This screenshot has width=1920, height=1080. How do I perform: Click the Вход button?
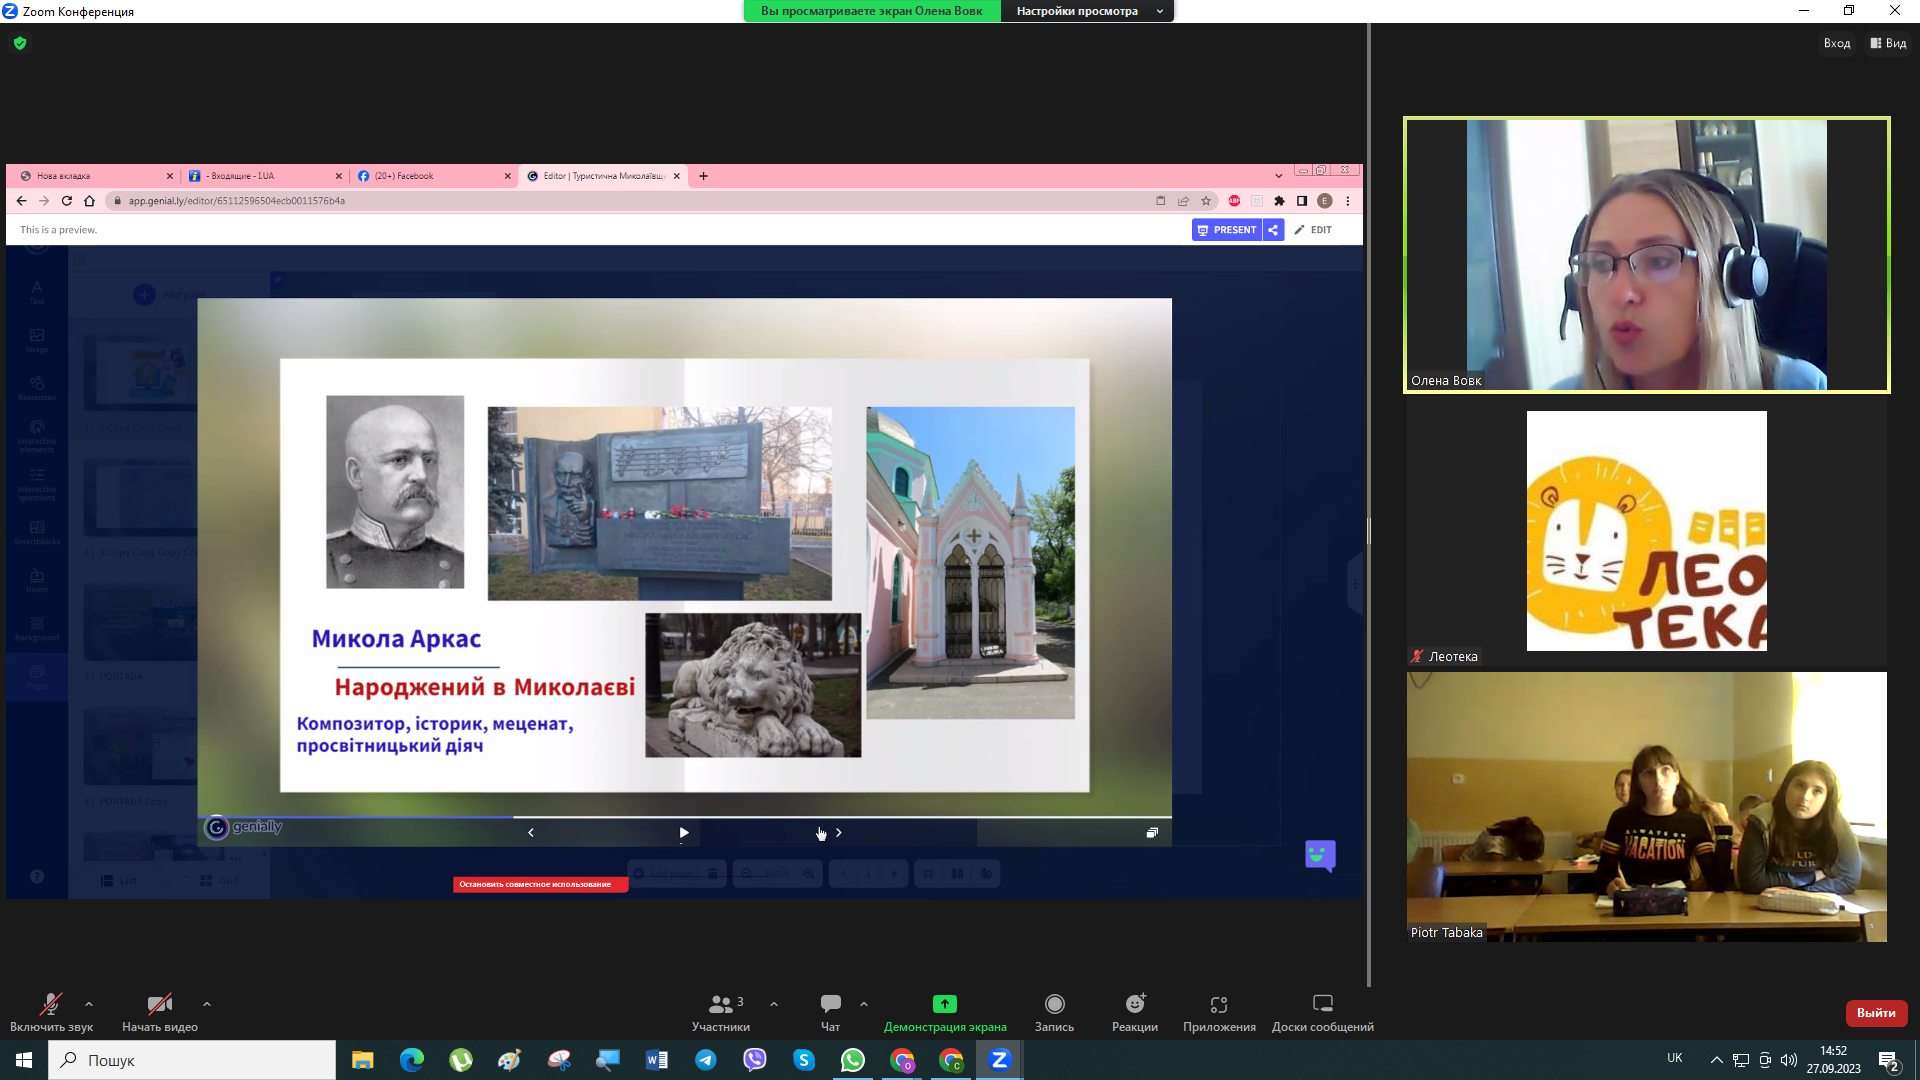1836,43
